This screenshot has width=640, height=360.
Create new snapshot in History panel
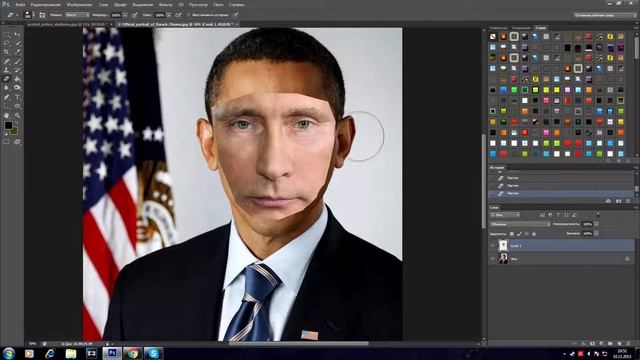click(x=618, y=201)
